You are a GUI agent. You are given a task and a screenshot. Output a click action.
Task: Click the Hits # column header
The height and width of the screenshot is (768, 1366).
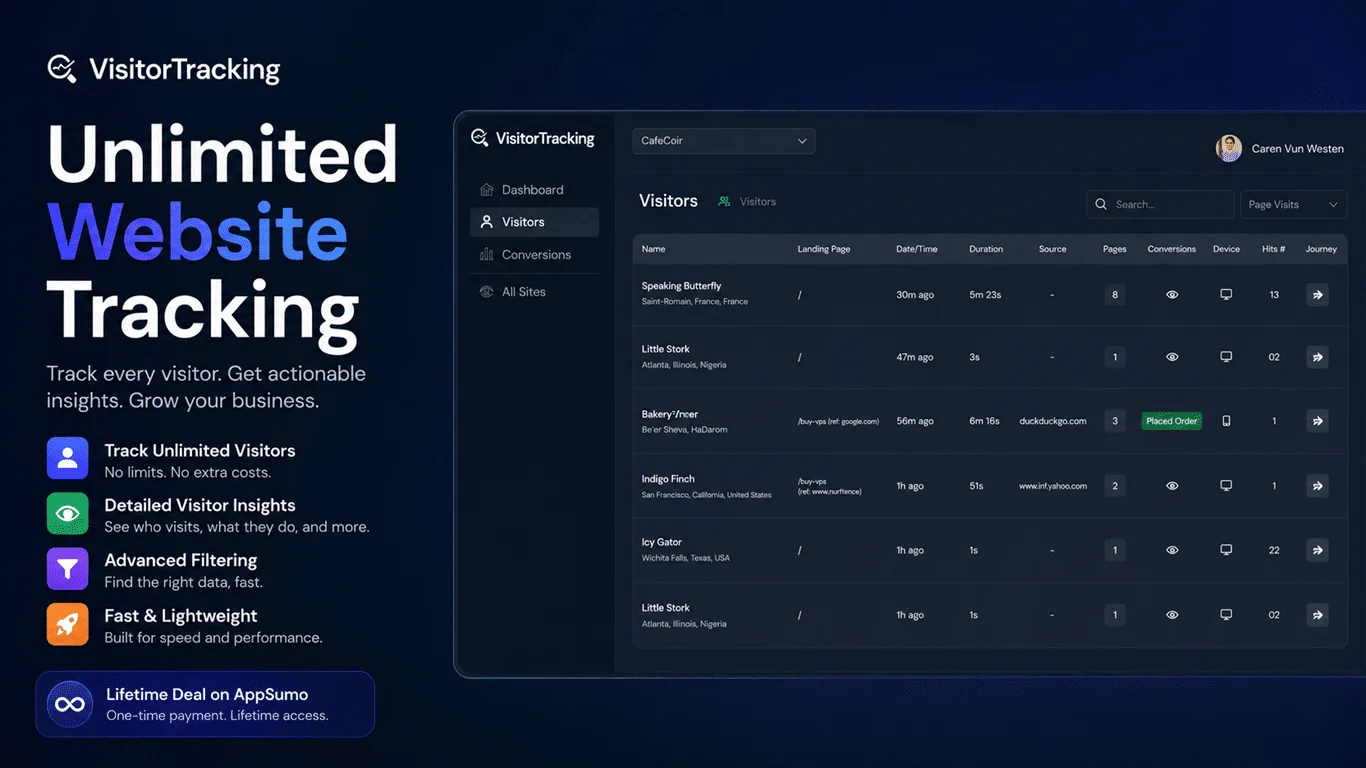[1274, 249]
